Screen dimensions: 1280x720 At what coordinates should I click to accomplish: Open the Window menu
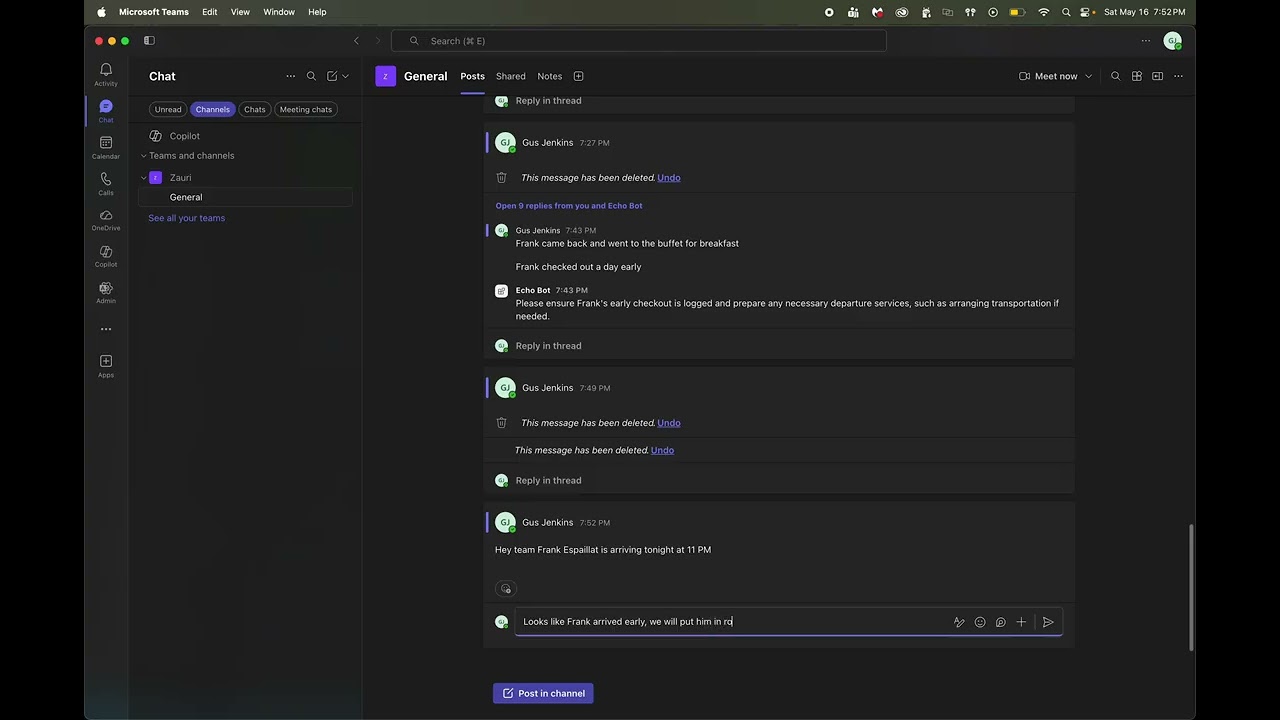pyautogui.click(x=279, y=12)
